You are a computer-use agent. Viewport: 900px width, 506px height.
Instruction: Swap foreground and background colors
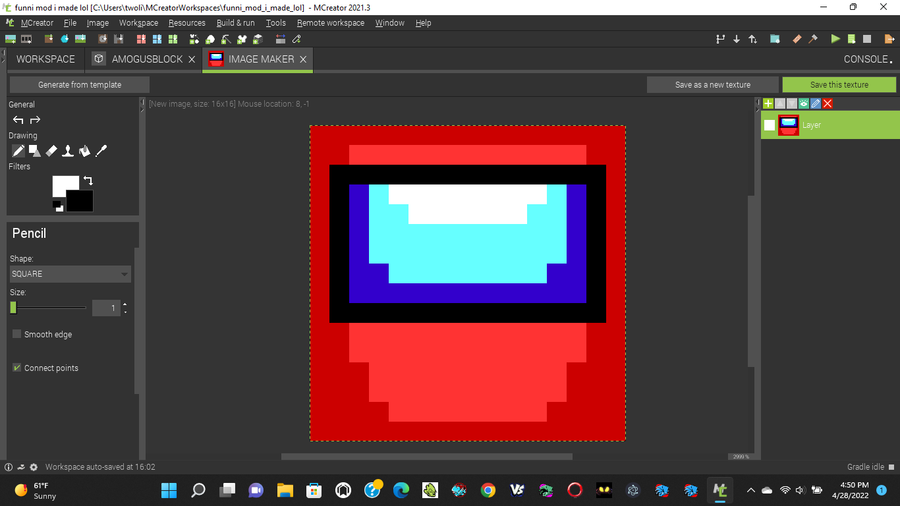pos(88,181)
